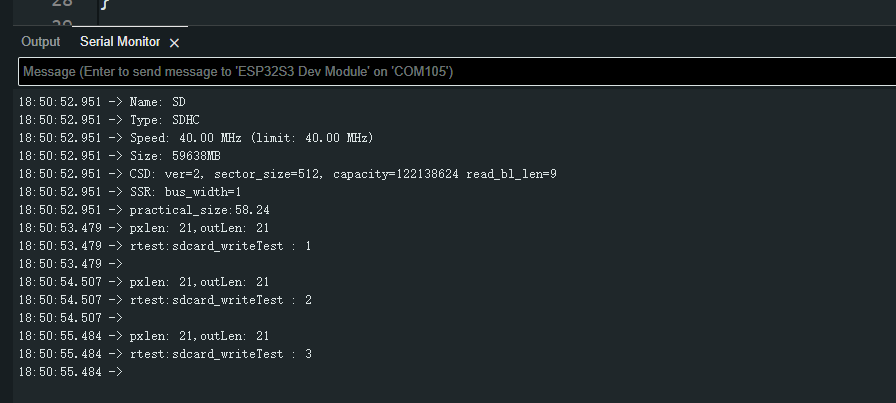This screenshot has width=896, height=403.
Task: Switch to the Output tab
Action: (41, 42)
